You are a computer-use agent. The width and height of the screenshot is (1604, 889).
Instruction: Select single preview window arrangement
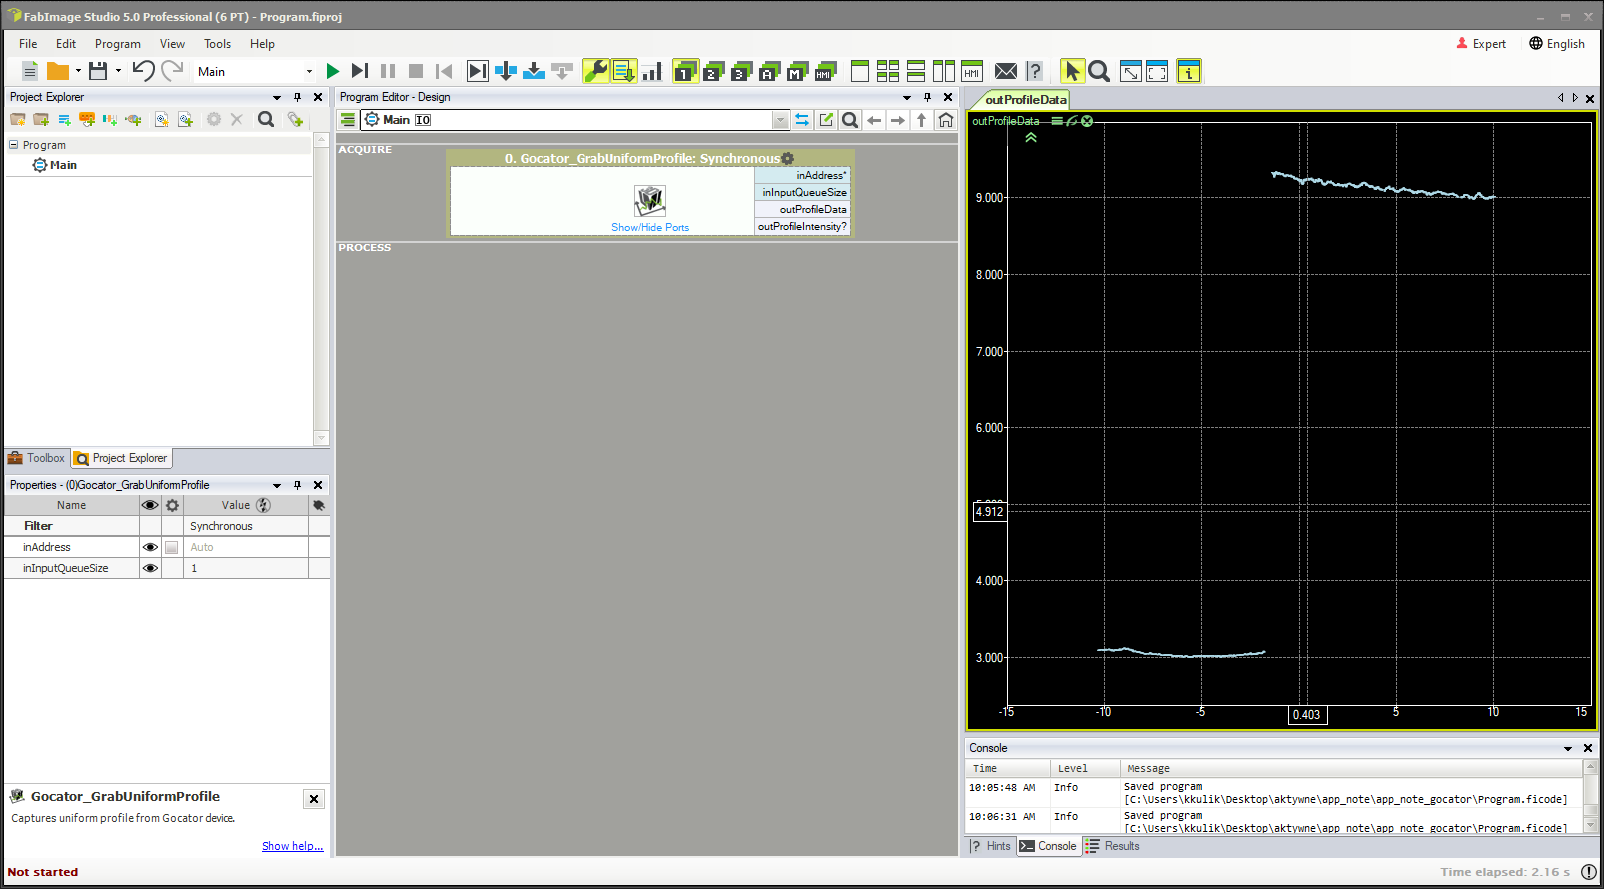[x=860, y=71]
